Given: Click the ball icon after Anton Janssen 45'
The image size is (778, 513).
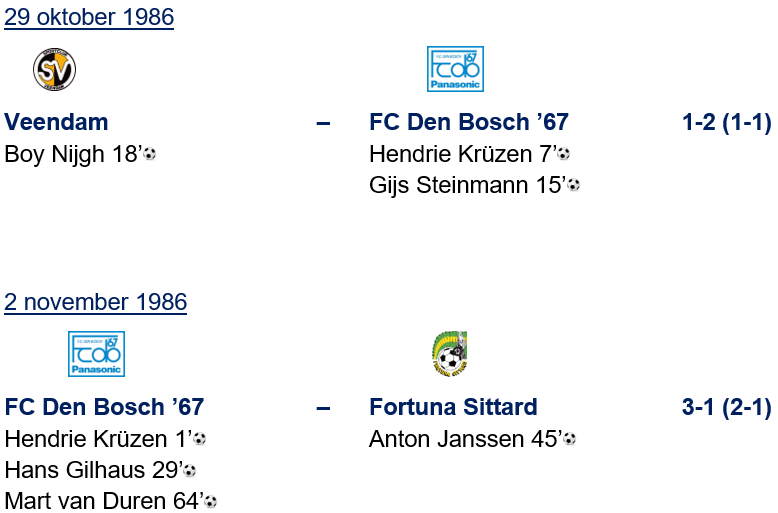Looking at the screenshot, I should [x=569, y=439].
